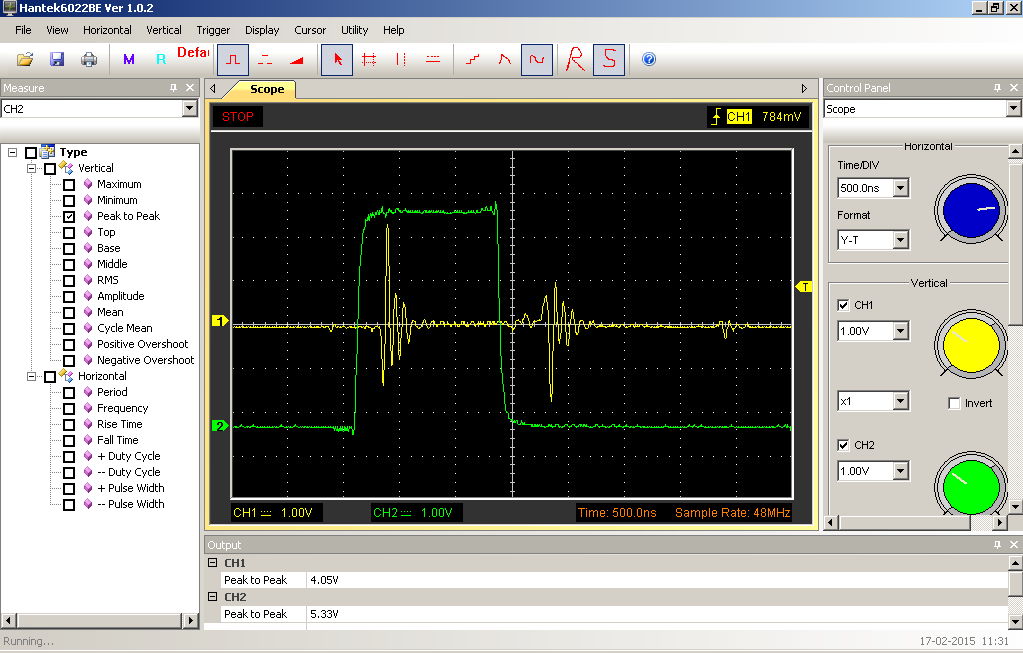Collapse the Horizontal tree node

coord(31,376)
